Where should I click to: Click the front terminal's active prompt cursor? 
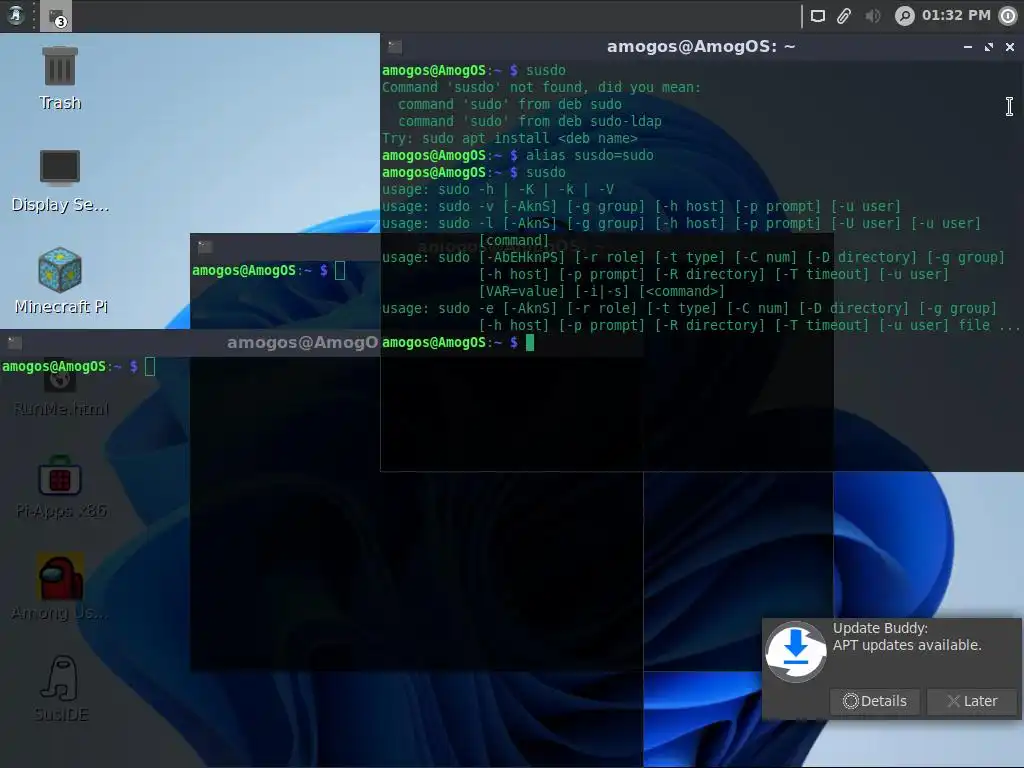click(530, 342)
